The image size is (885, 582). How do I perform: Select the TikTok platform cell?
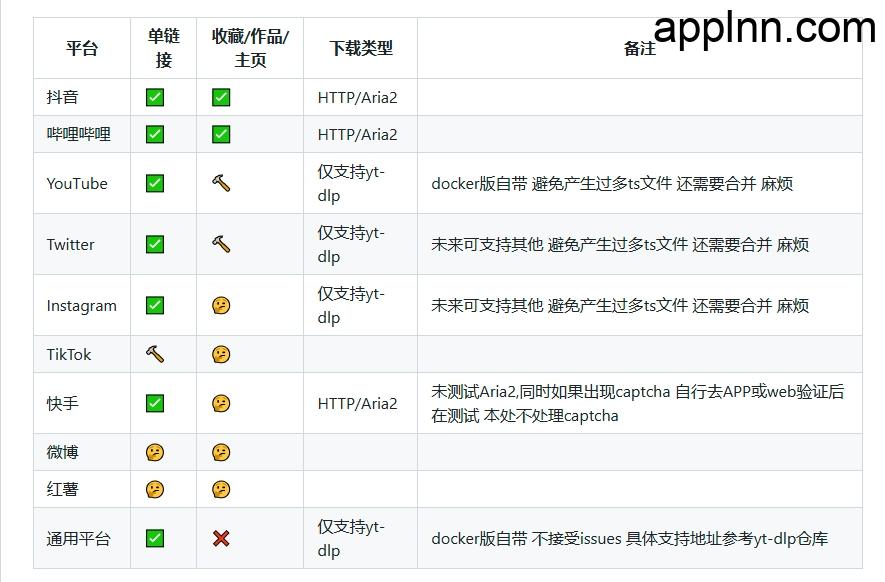coord(82,355)
